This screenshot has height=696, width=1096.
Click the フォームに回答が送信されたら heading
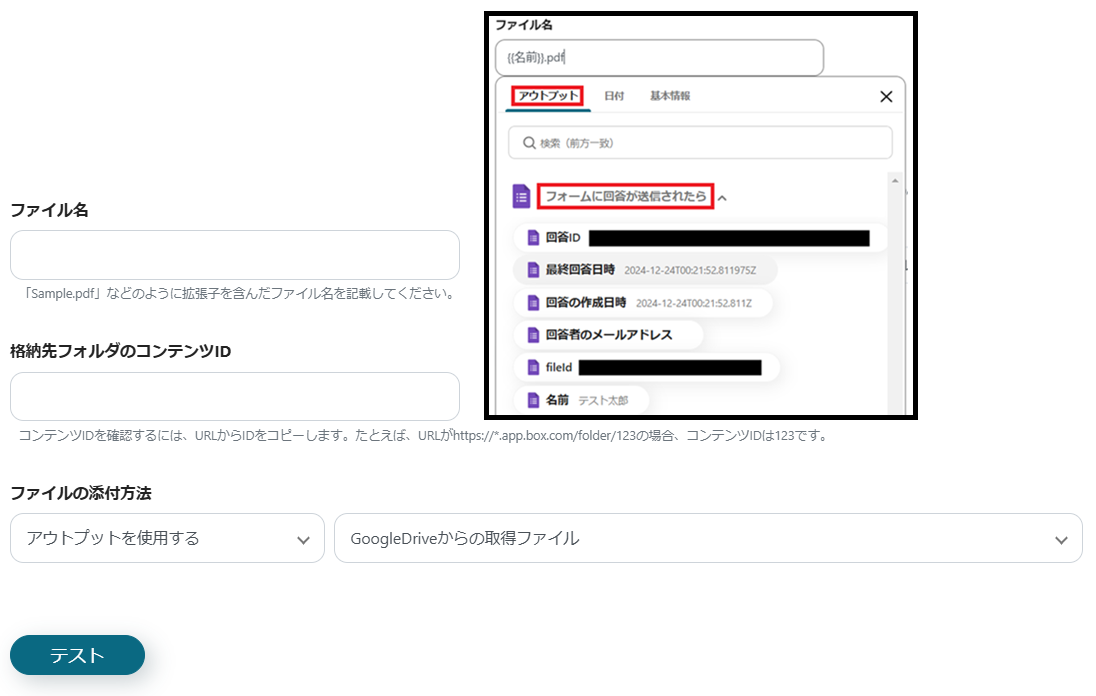(626, 196)
